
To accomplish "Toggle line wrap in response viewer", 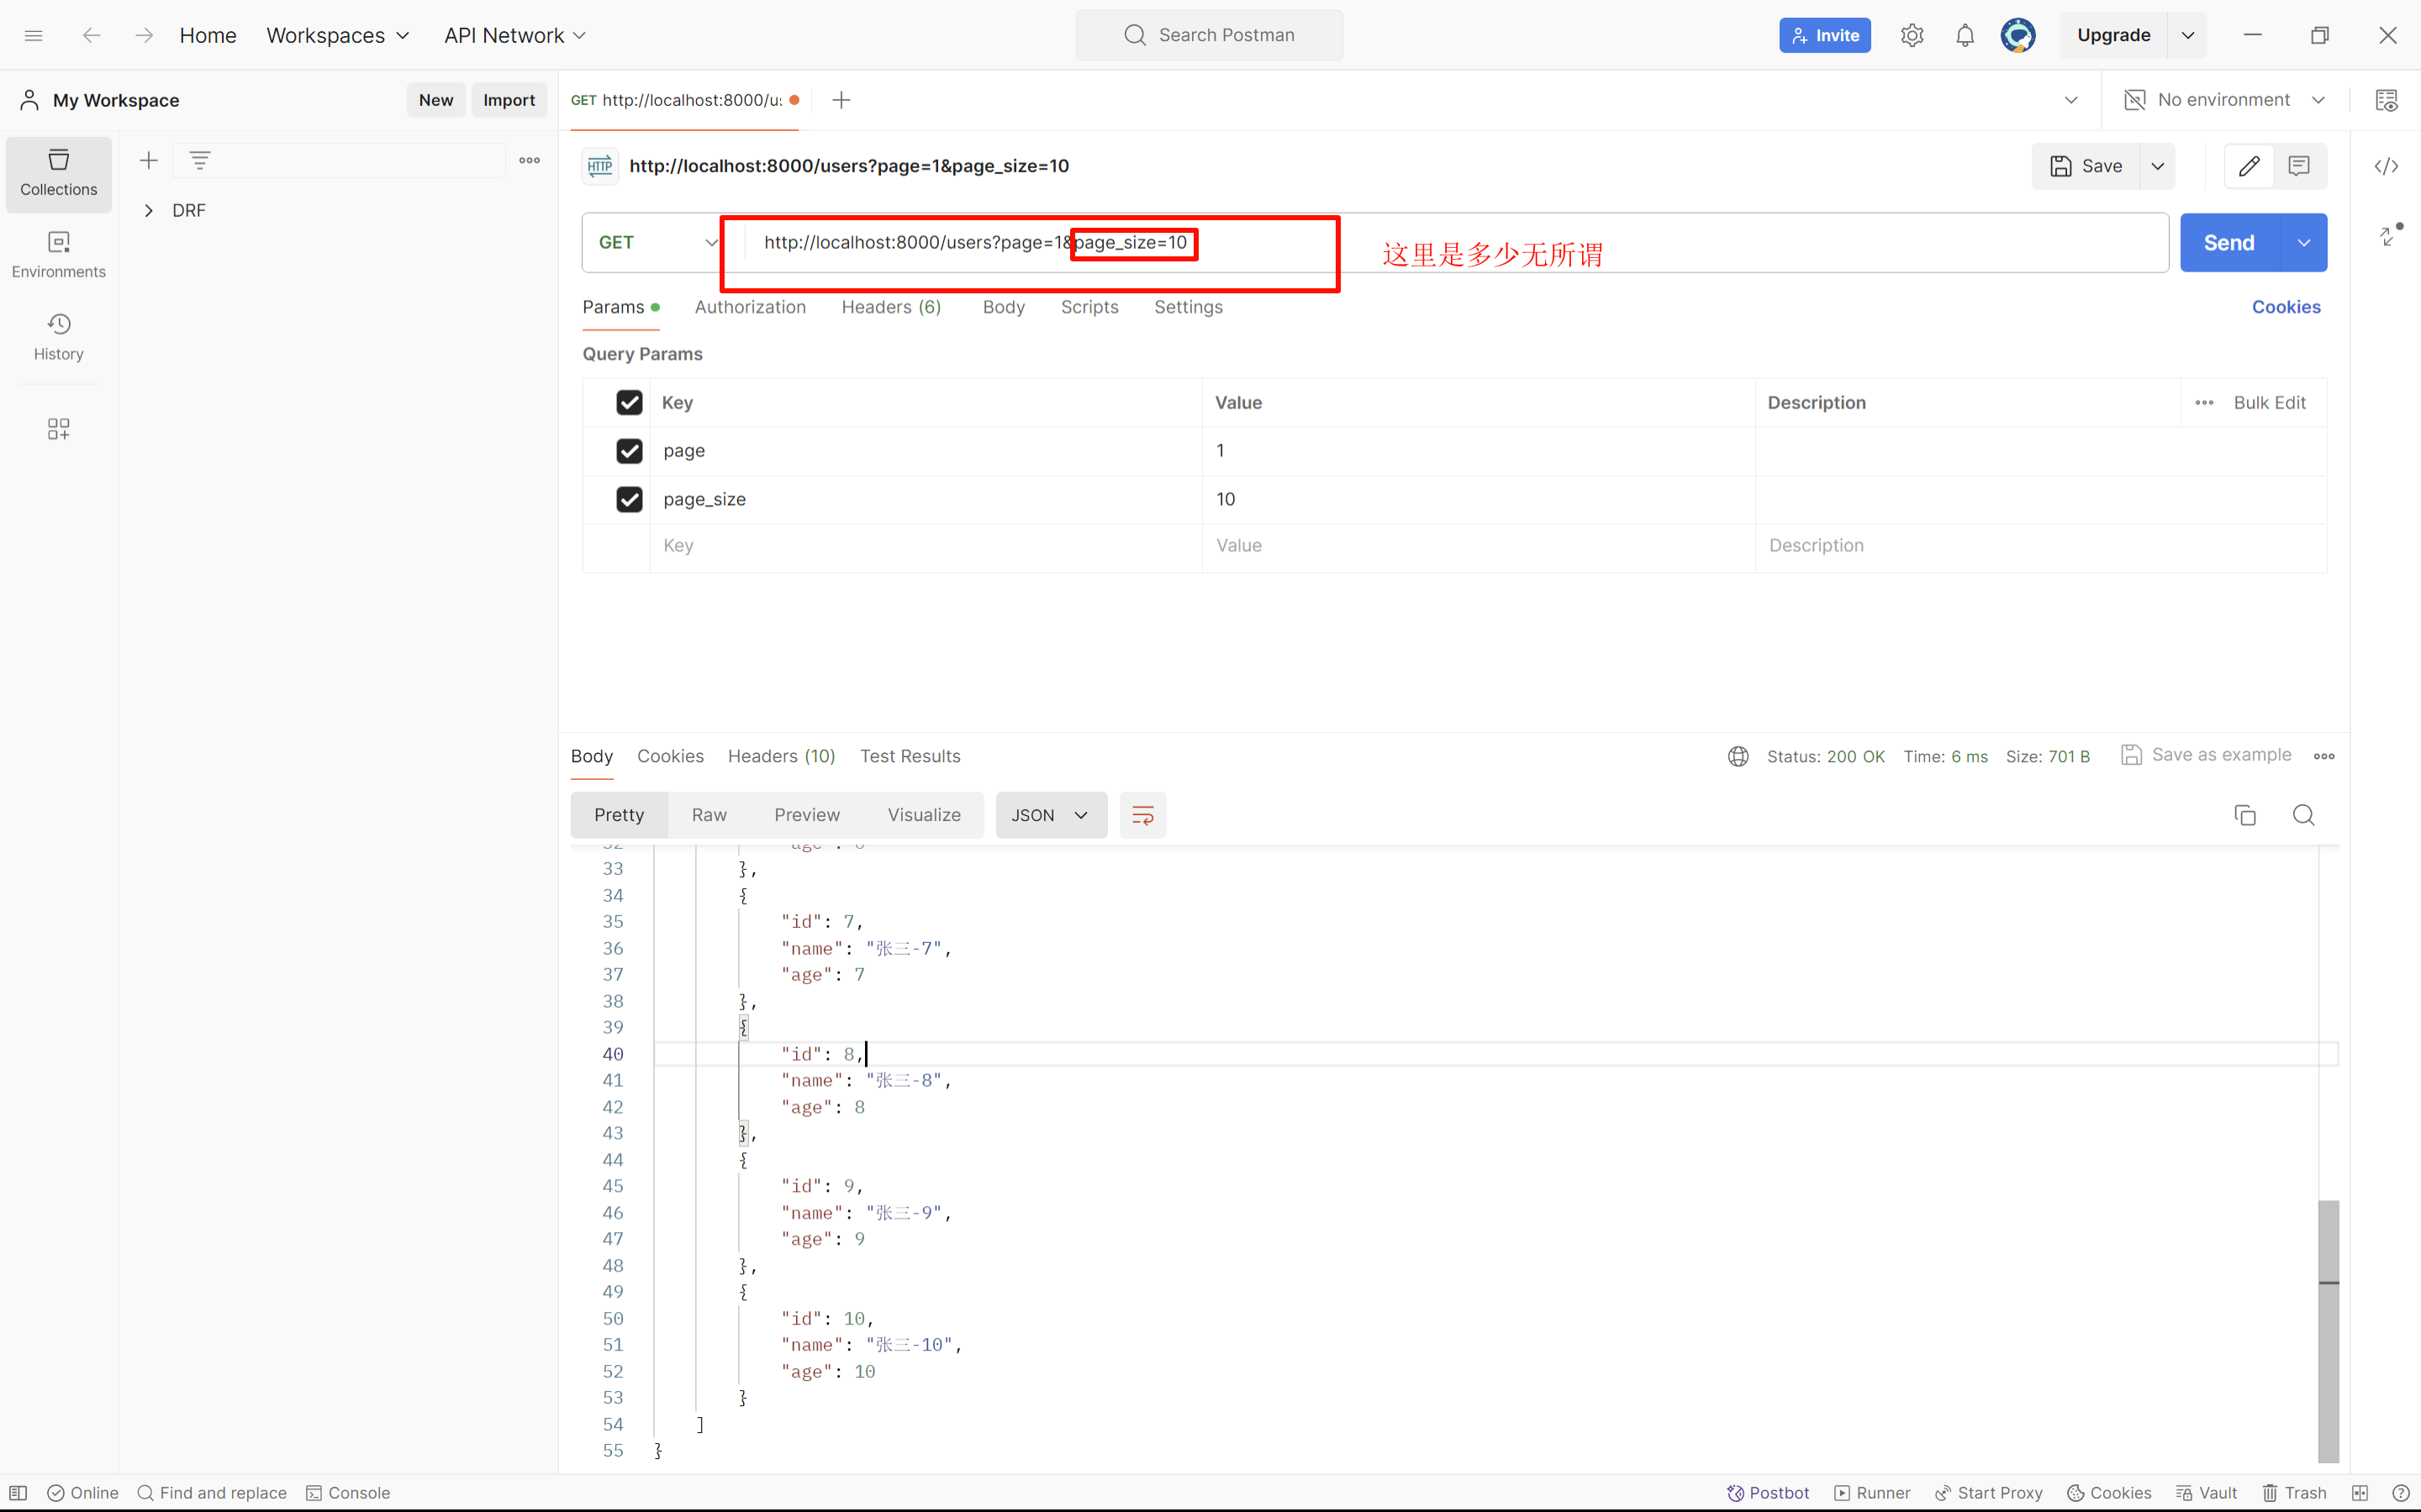I will [1142, 815].
